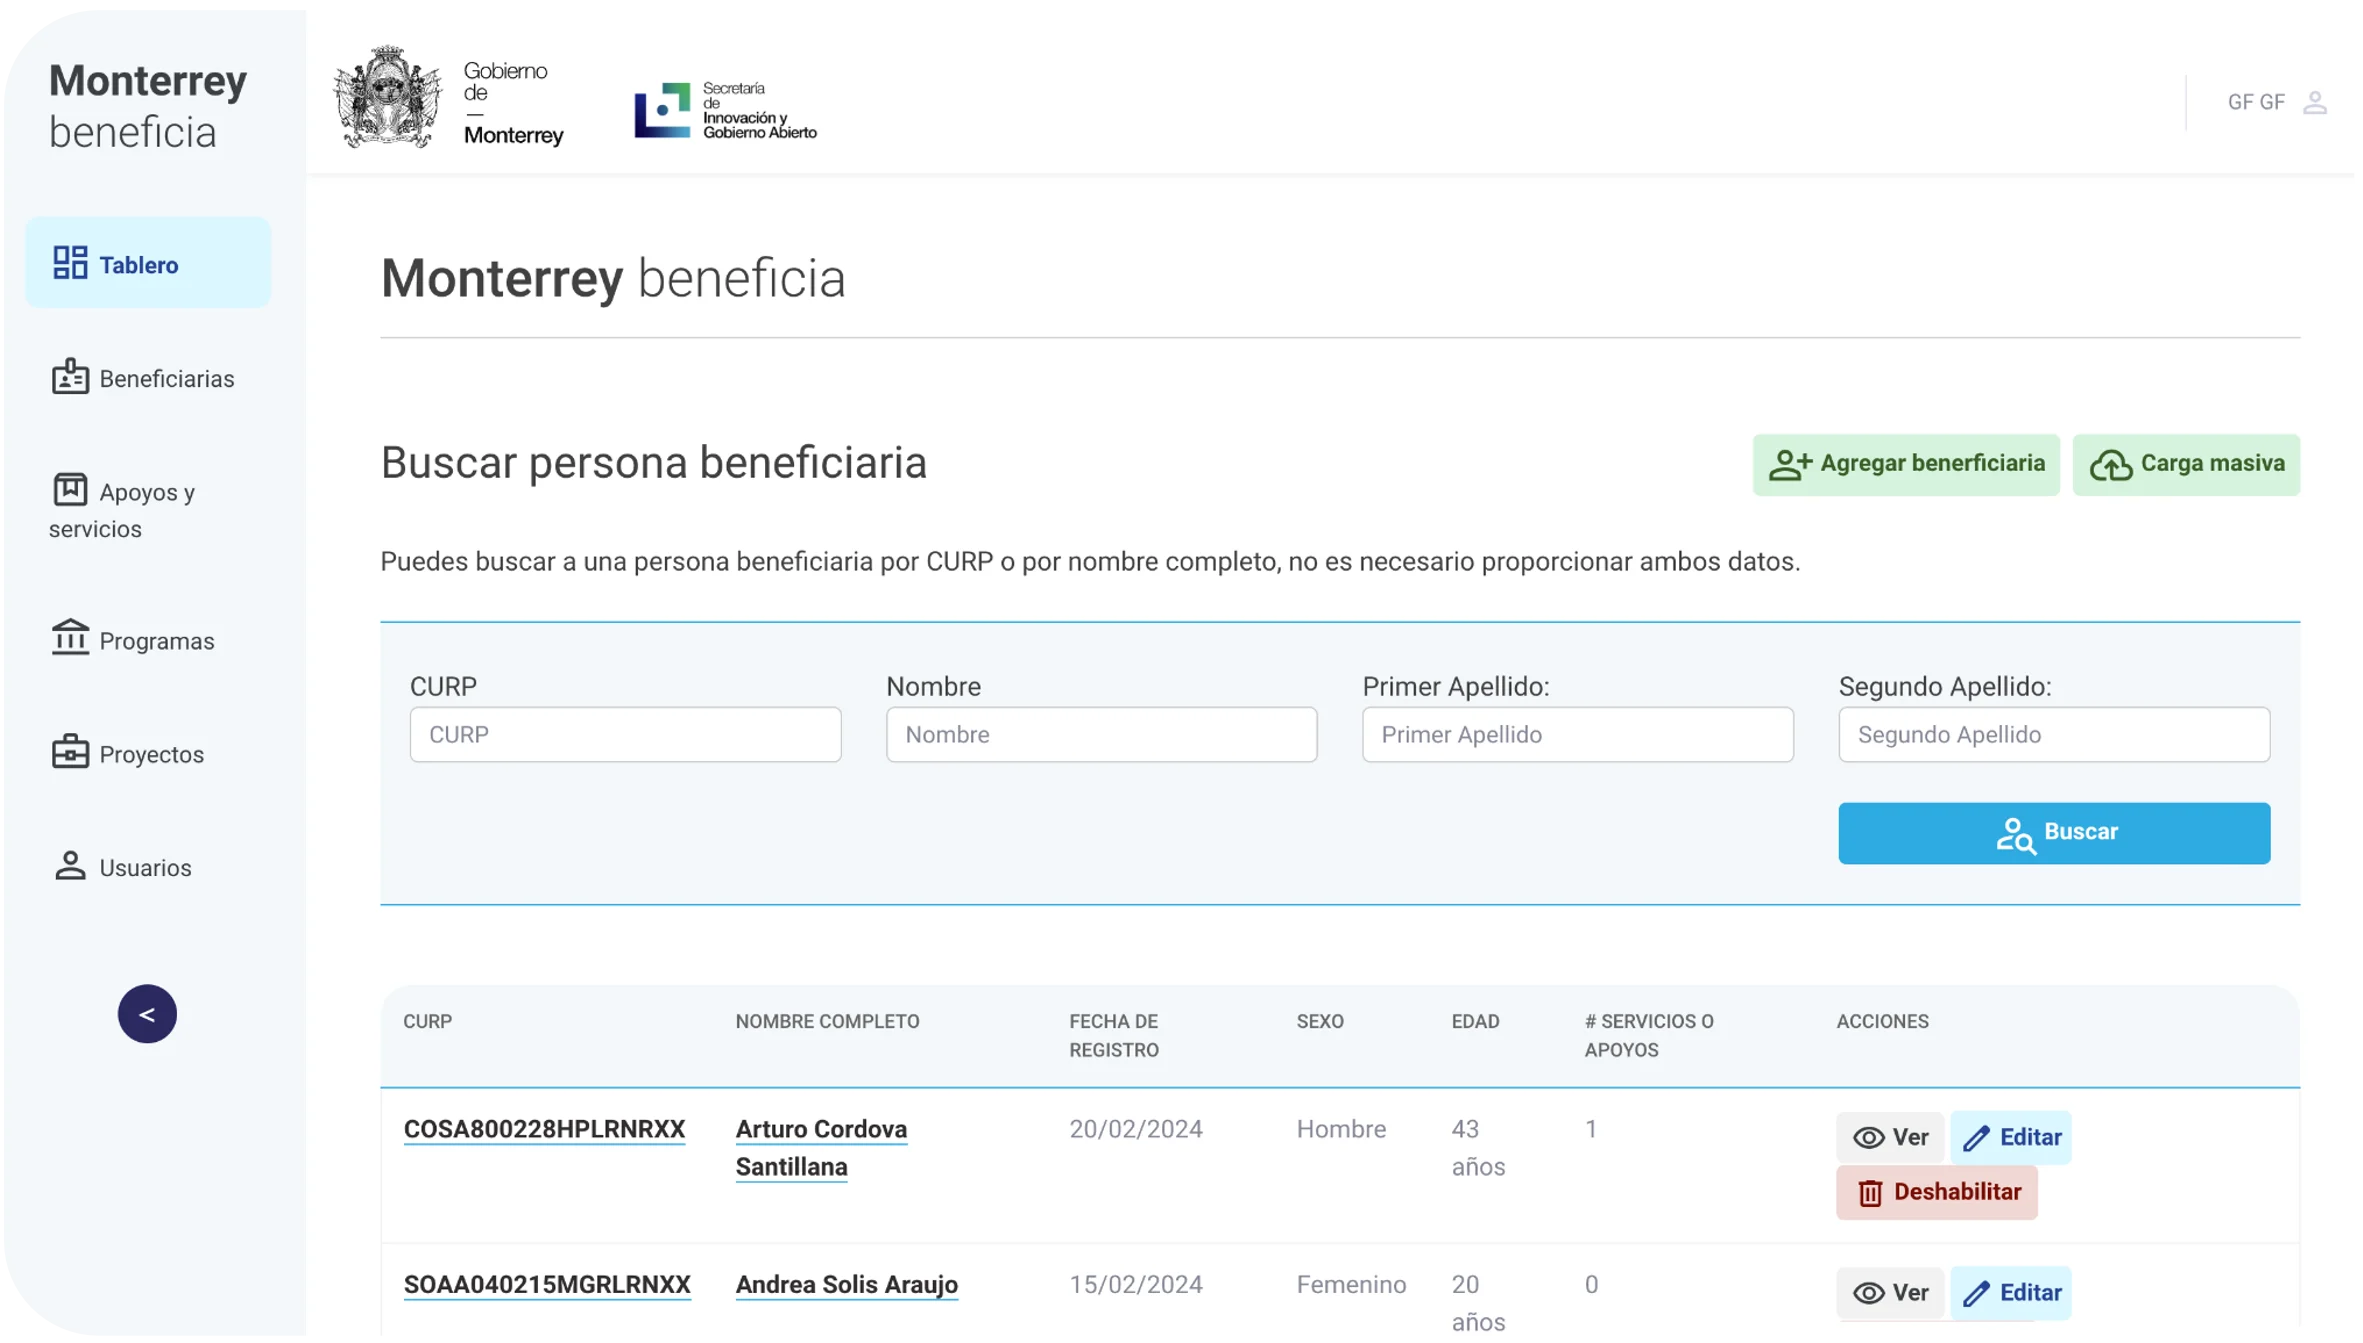Click the pencil icon for Arturo Cordova row
This screenshot has height=1343, width=2363.
1976,1139
